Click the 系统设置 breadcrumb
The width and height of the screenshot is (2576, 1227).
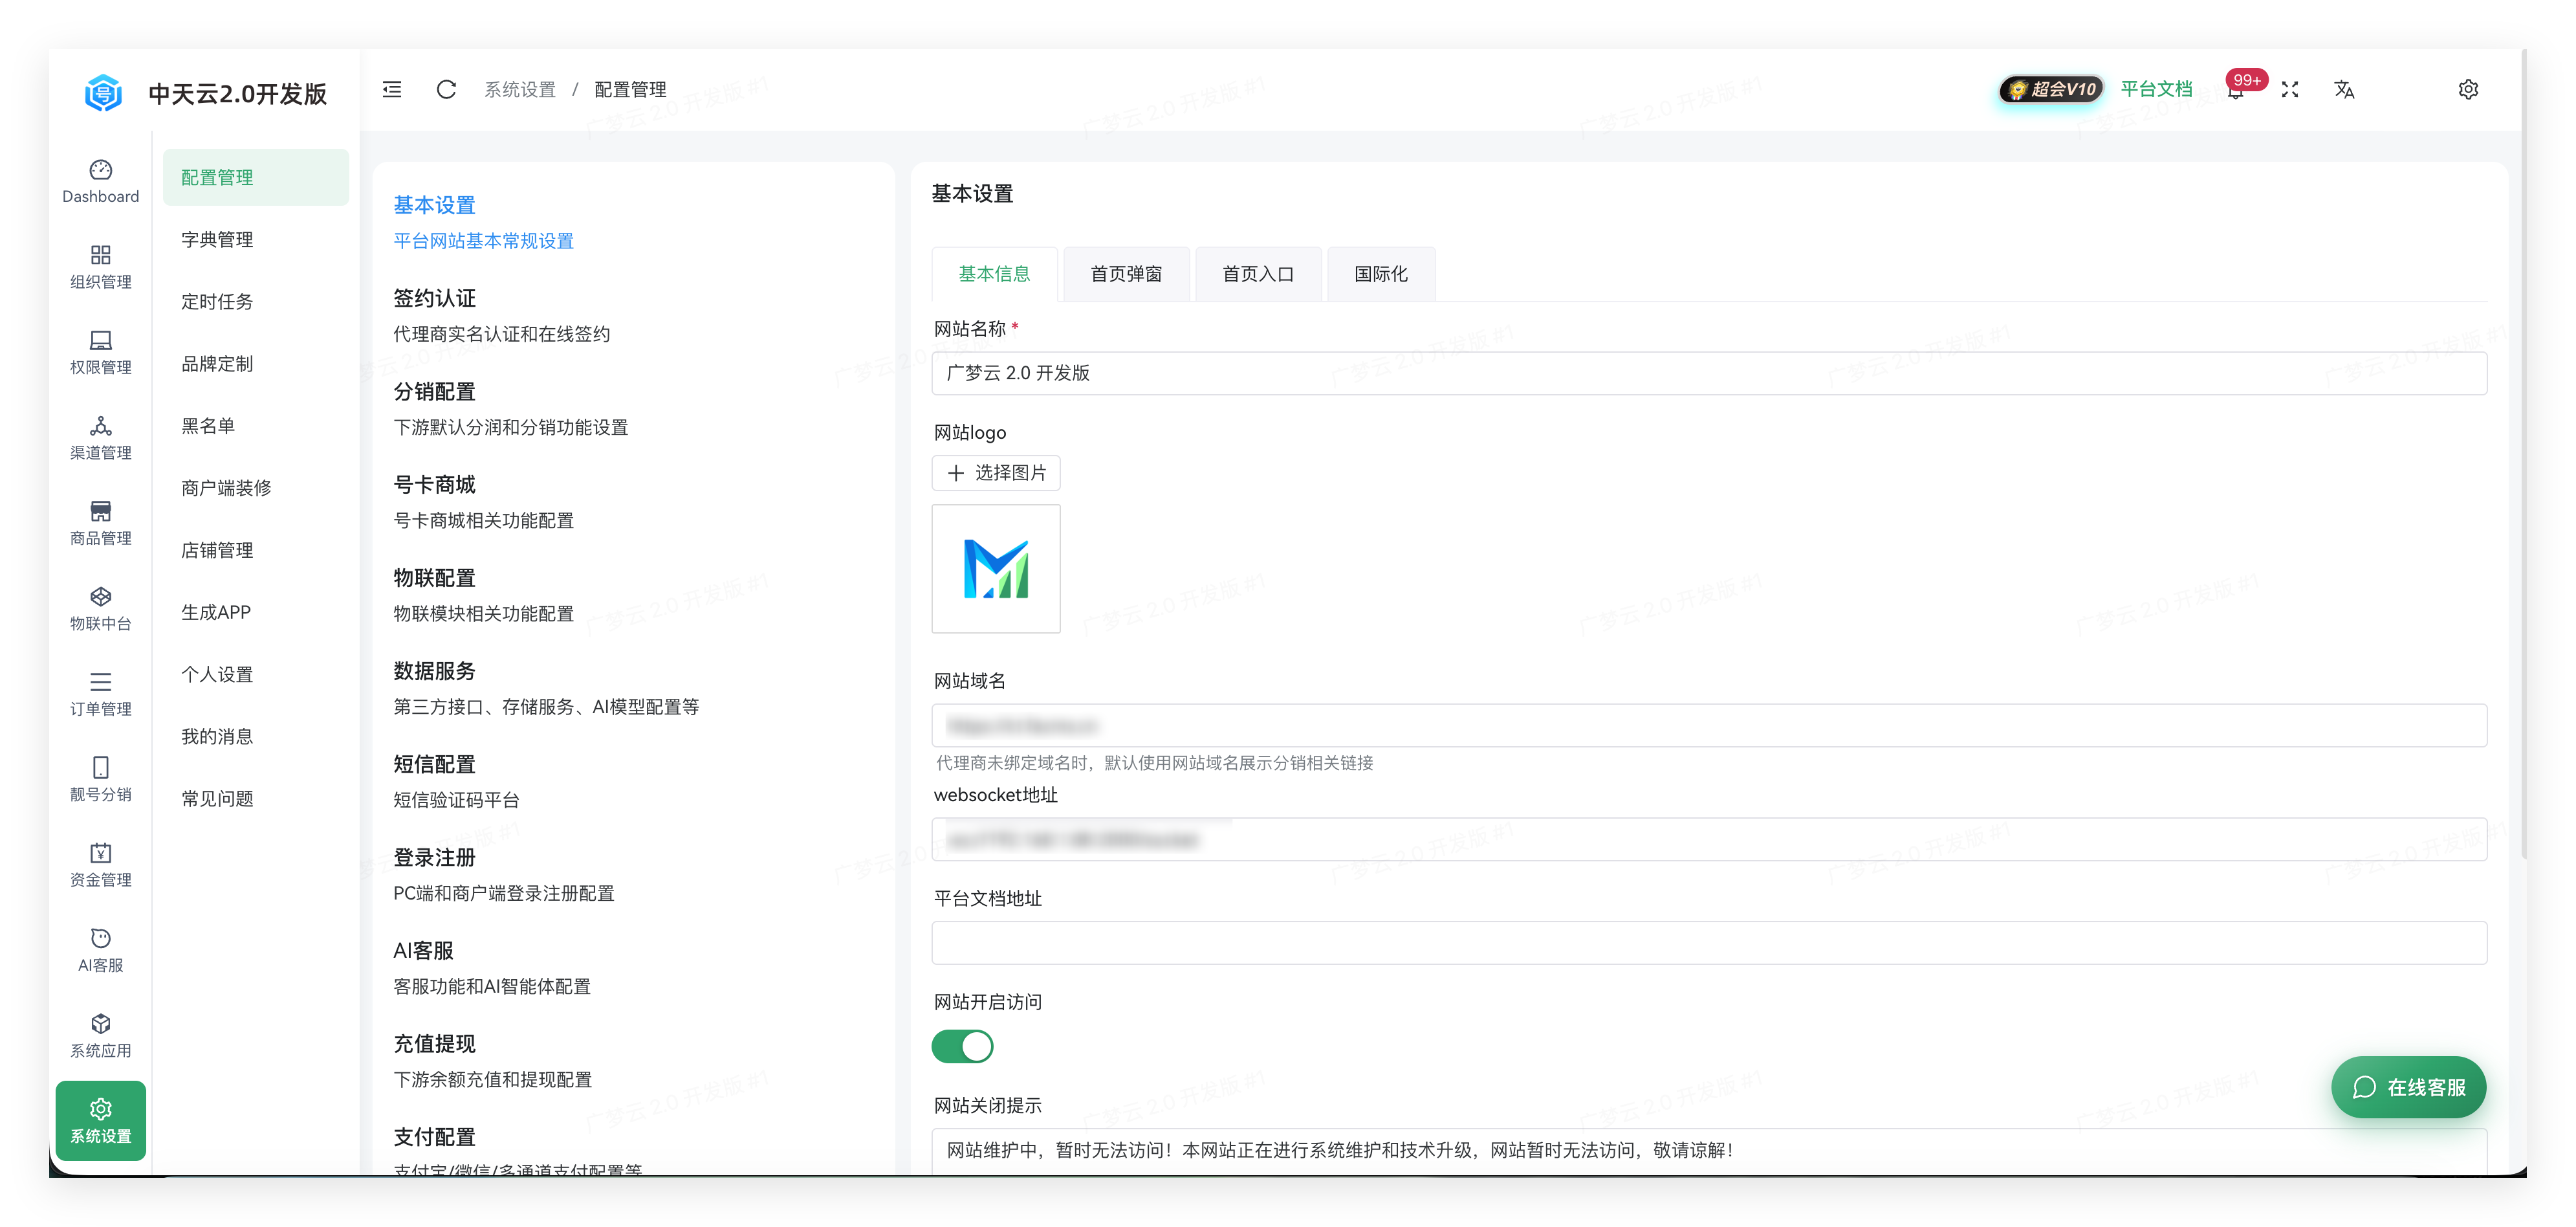[x=520, y=89]
